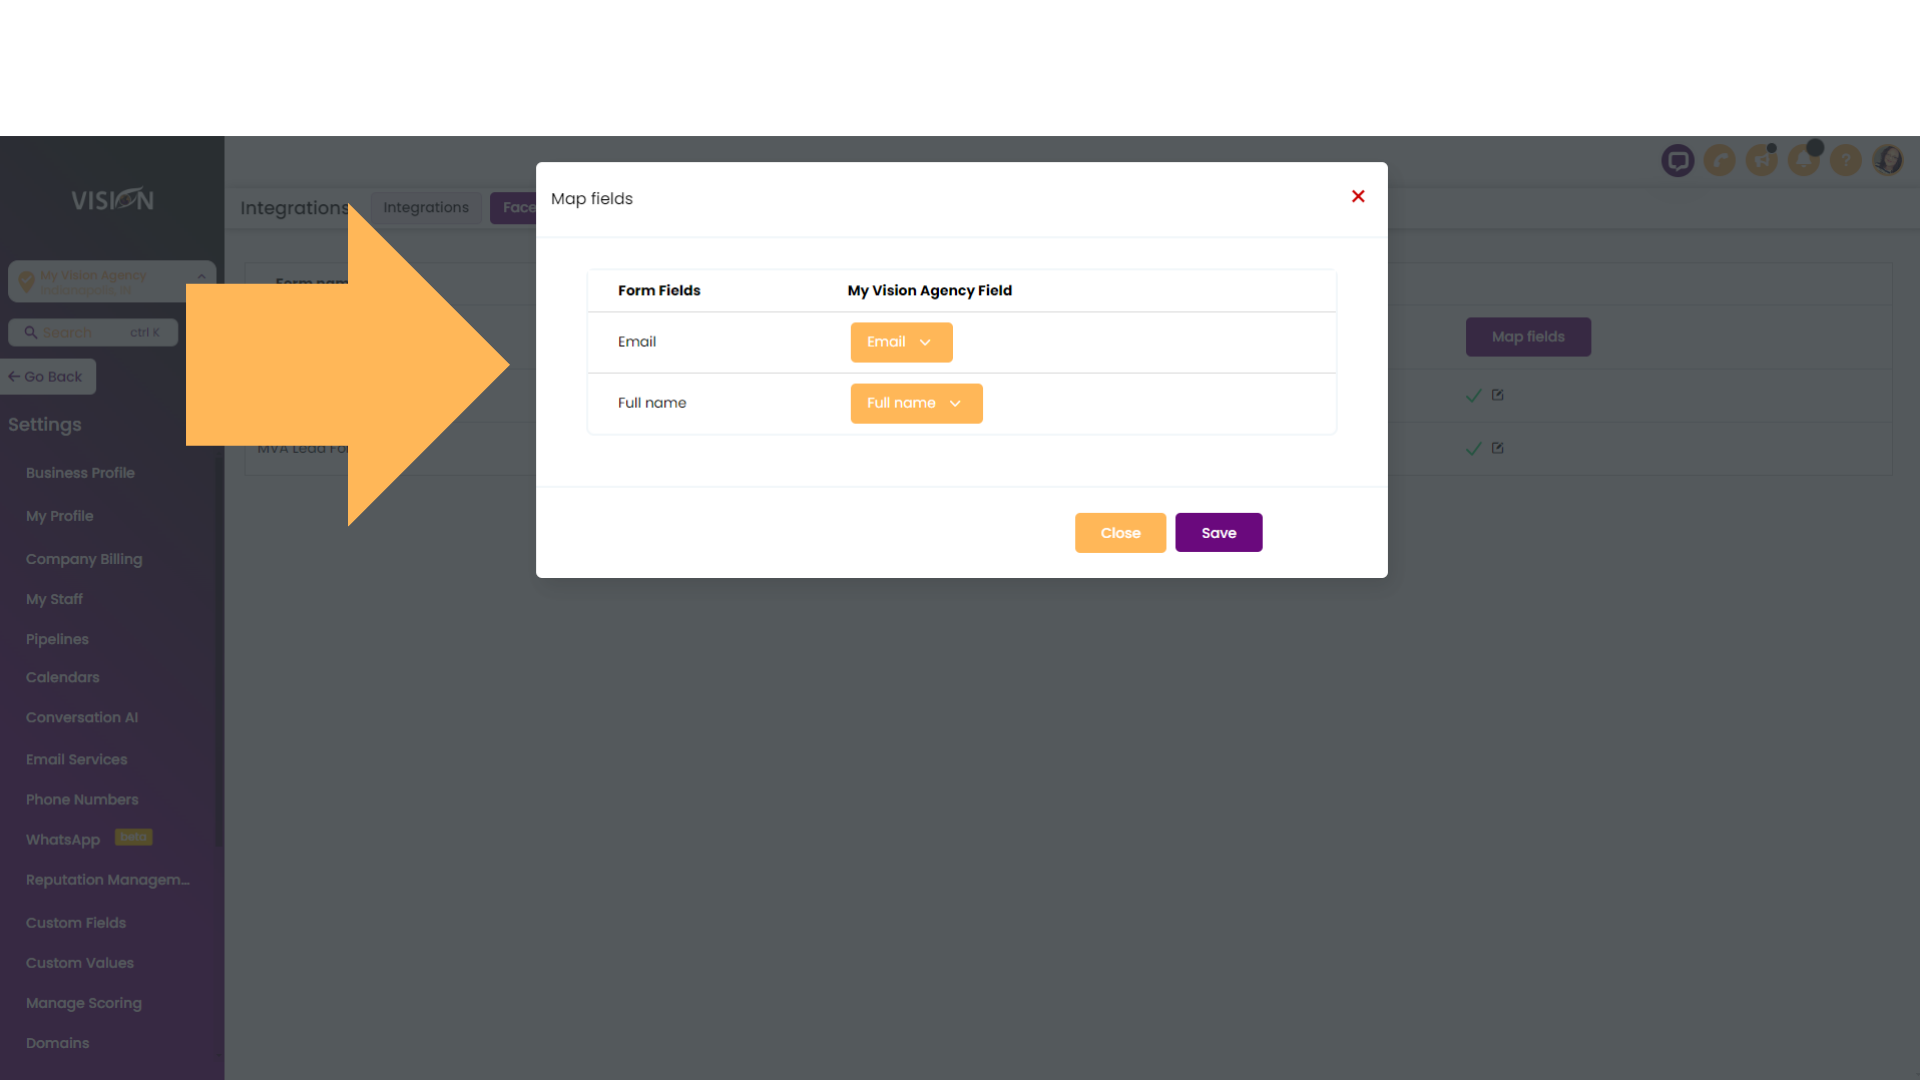Screen dimensions: 1920x1080
Task: Click the edit icon in the MVA Lead Form row
Action: point(1498,448)
